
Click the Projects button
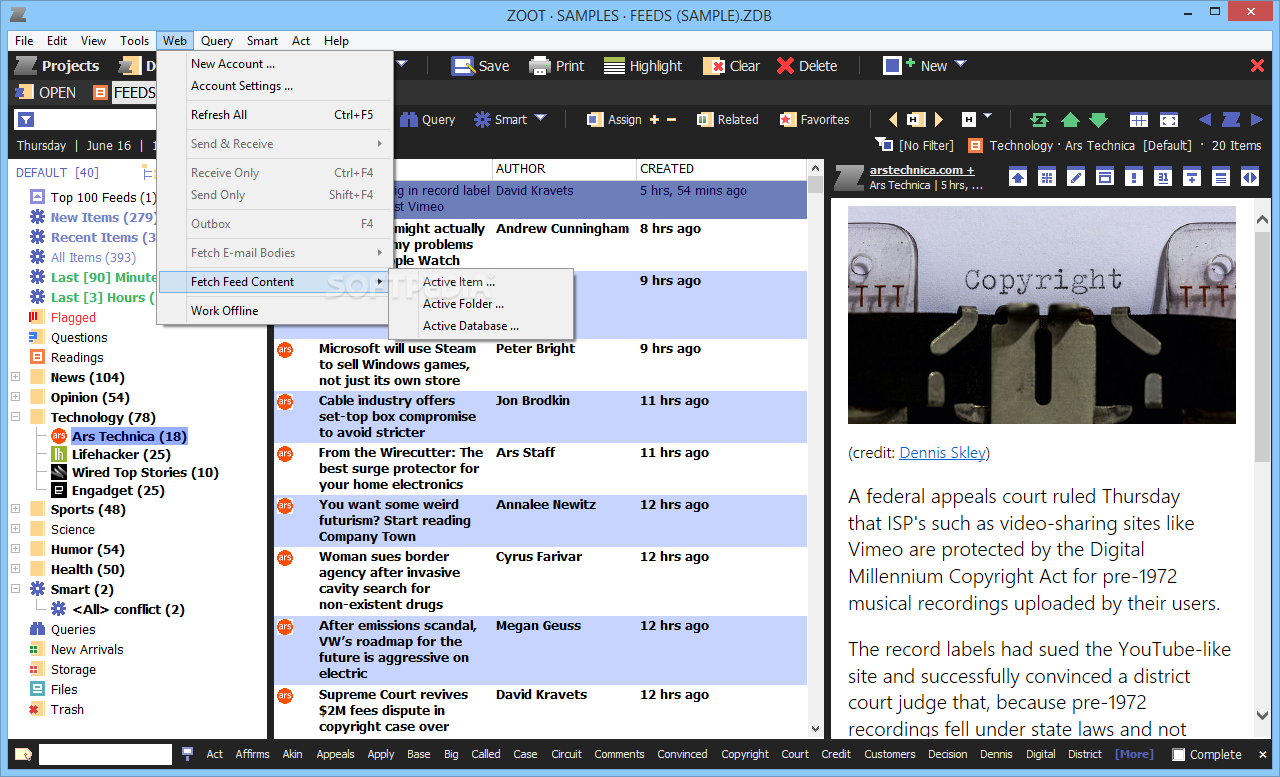pyautogui.click(x=56, y=66)
